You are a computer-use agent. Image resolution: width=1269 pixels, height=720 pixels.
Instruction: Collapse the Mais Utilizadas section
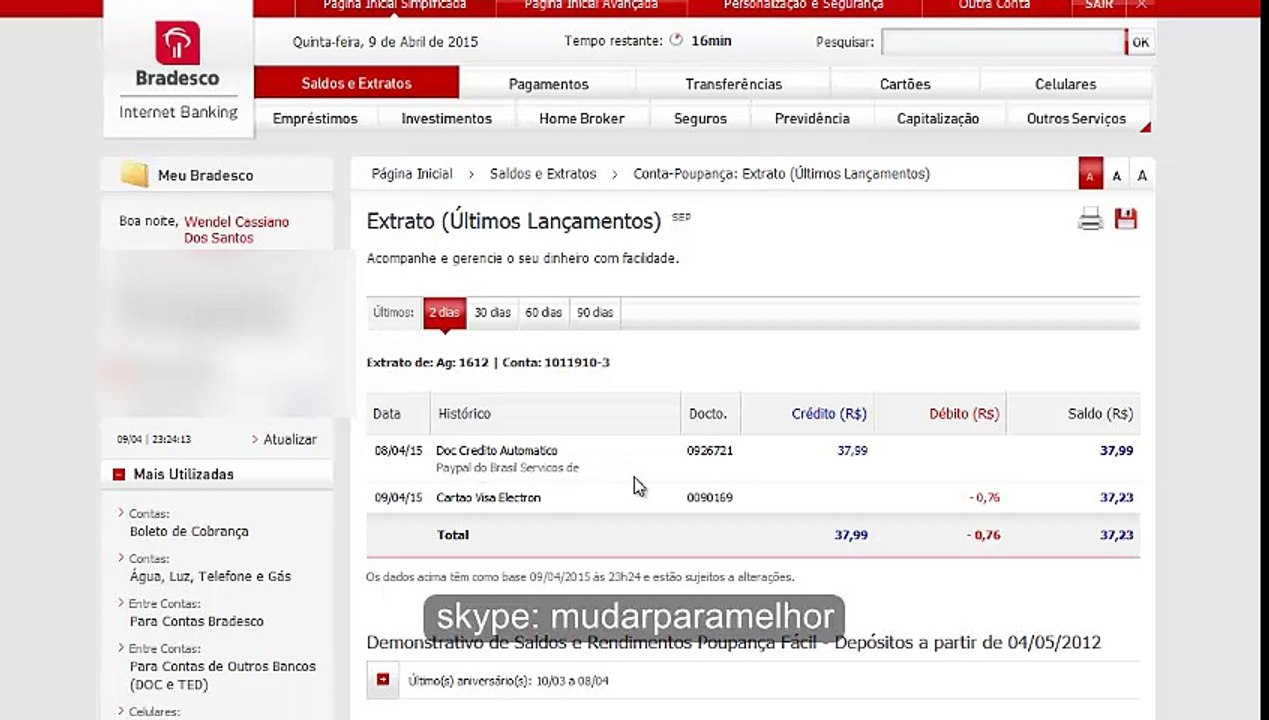119,475
